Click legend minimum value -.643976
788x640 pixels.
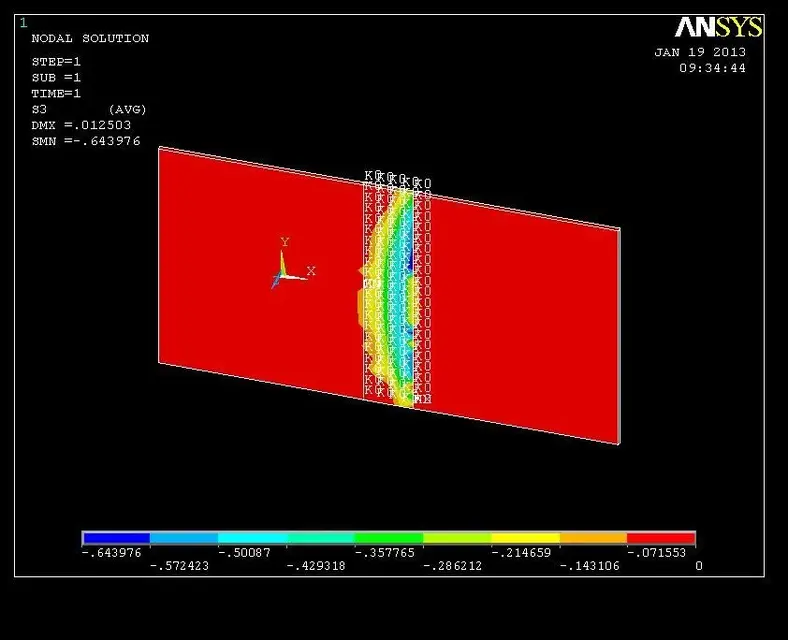[112, 553]
